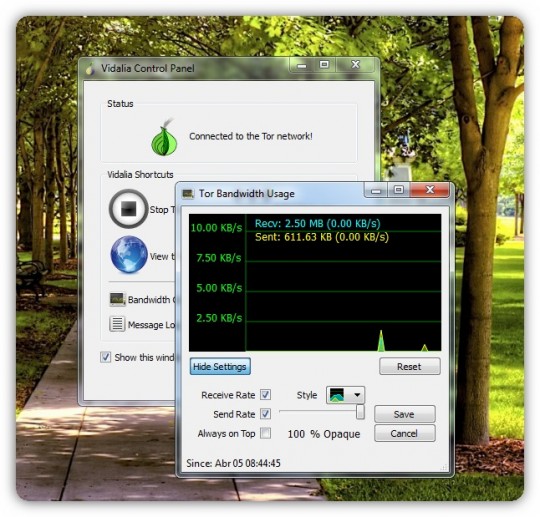Cancel the bandwidth settings changes
Image resolution: width=540 pixels, height=517 pixels.
pyautogui.click(x=405, y=433)
